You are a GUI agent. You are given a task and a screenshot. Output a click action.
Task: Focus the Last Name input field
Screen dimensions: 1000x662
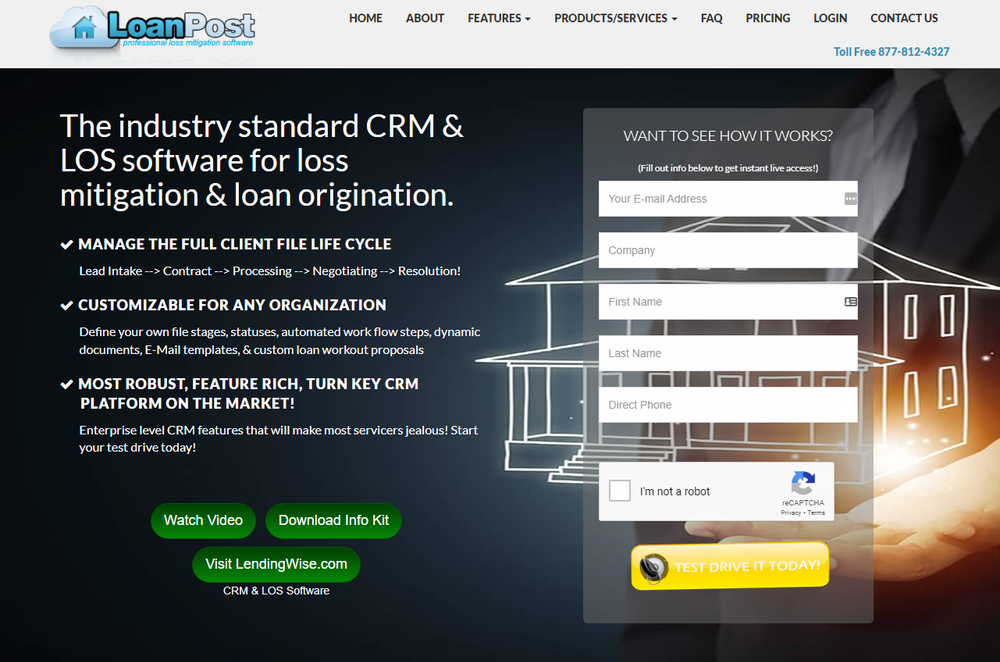tap(728, 353)
